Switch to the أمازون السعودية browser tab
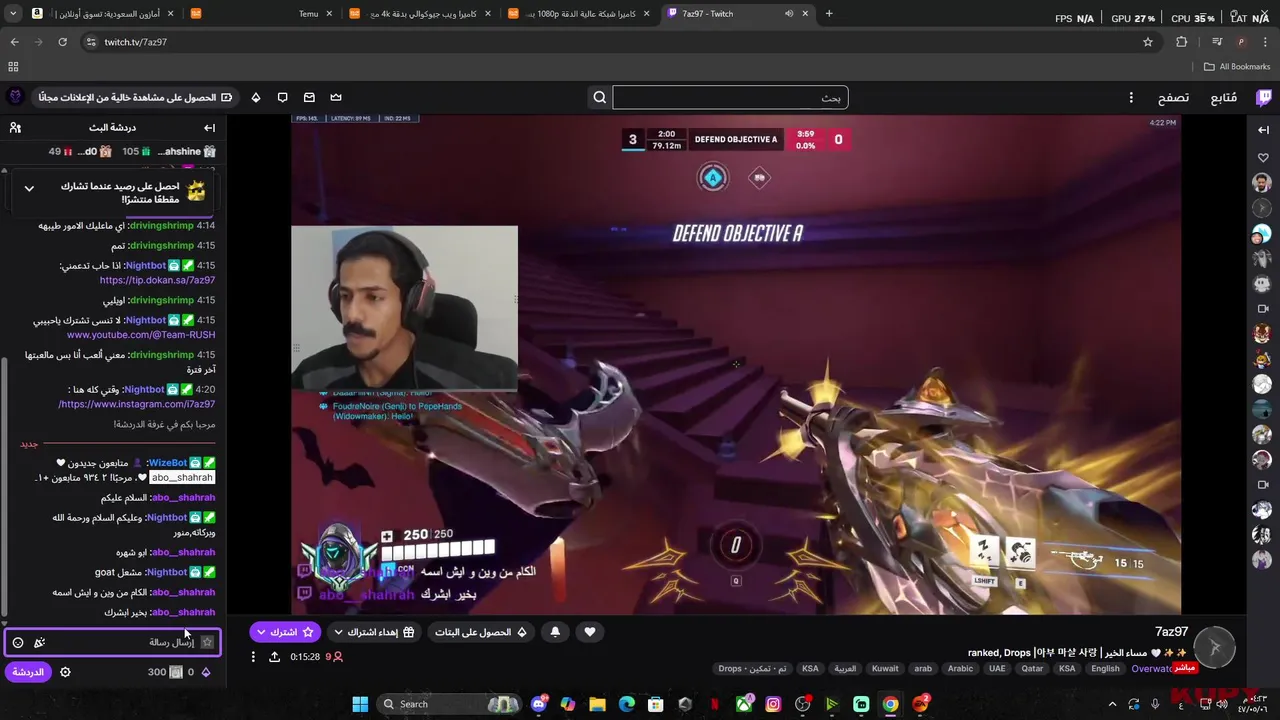Viewport: 1280px width, 720px height. point(103,13)
